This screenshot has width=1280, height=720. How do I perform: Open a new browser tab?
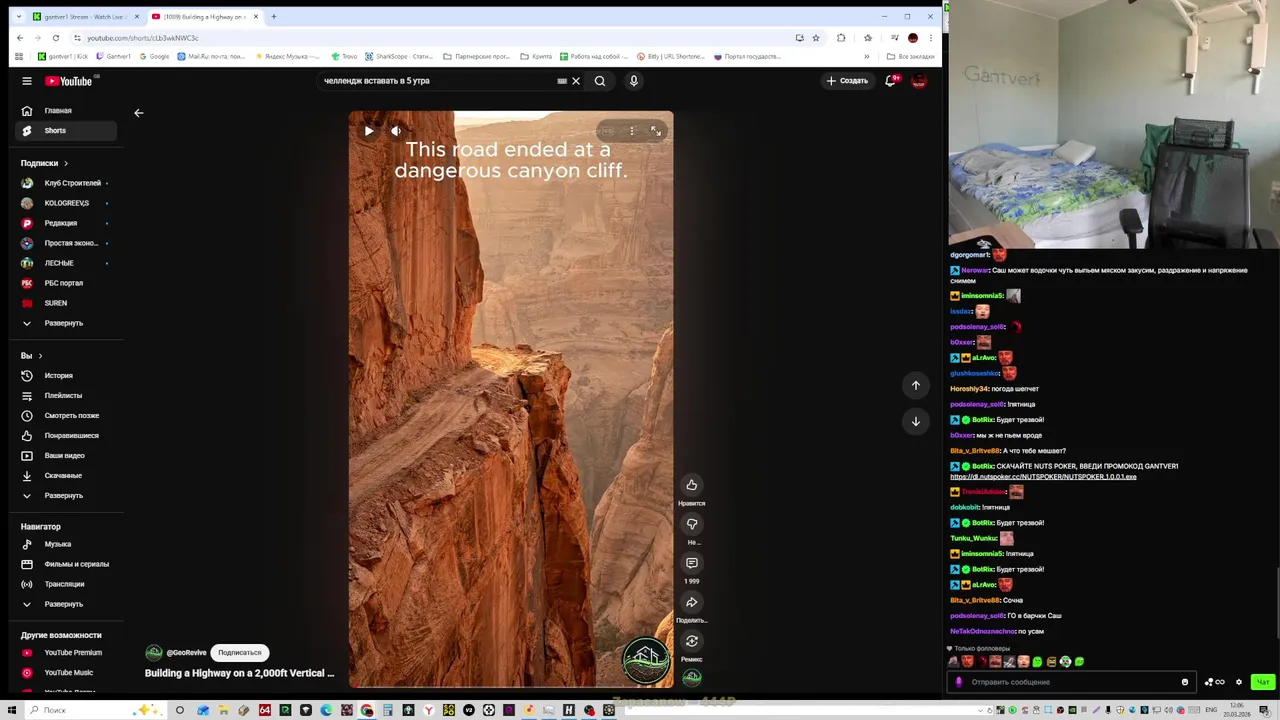point(274,17)
